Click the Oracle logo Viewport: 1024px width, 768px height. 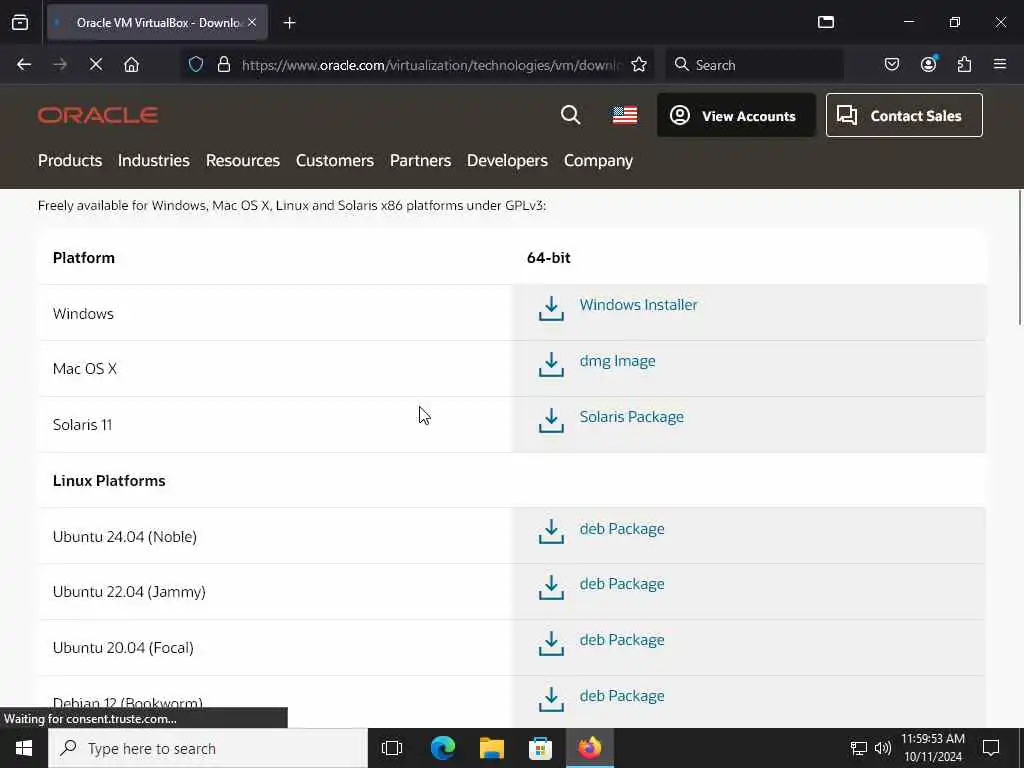point(98,115)
